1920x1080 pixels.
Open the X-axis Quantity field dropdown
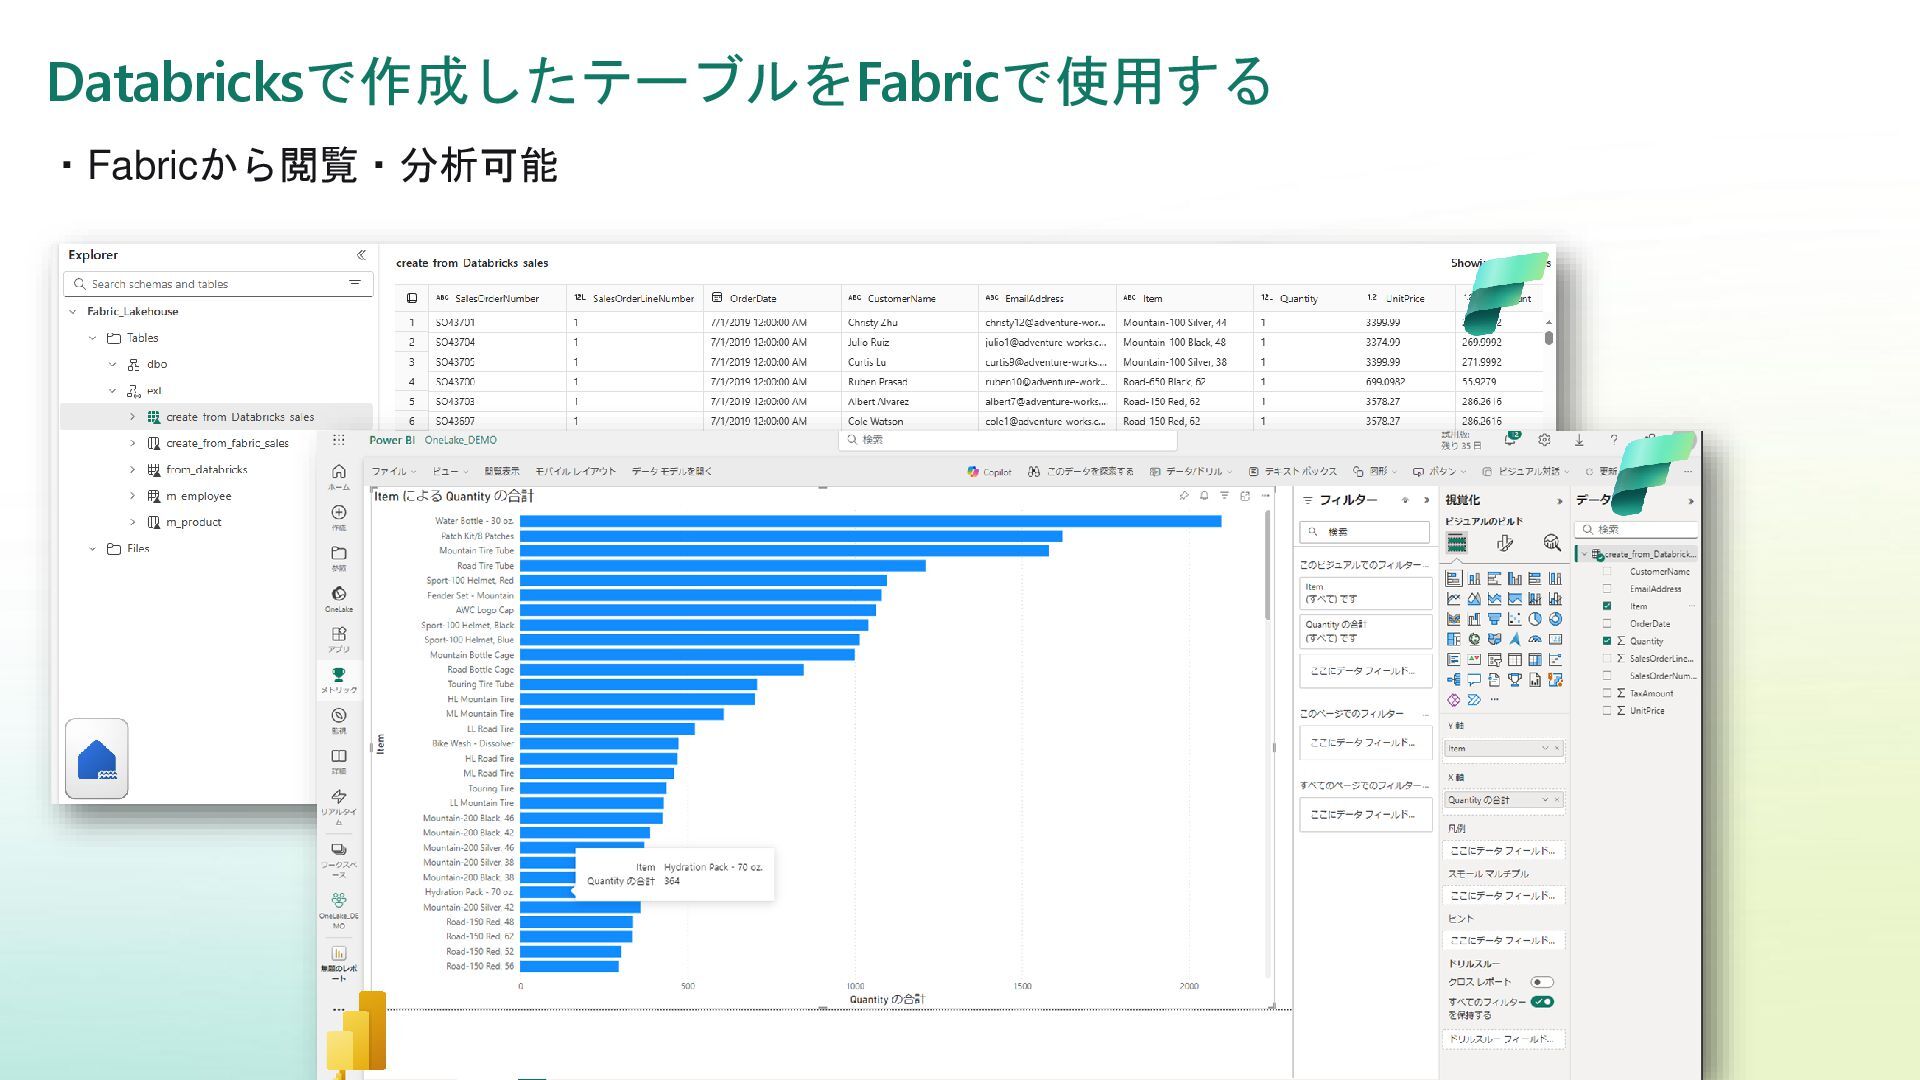point(1545,800)
